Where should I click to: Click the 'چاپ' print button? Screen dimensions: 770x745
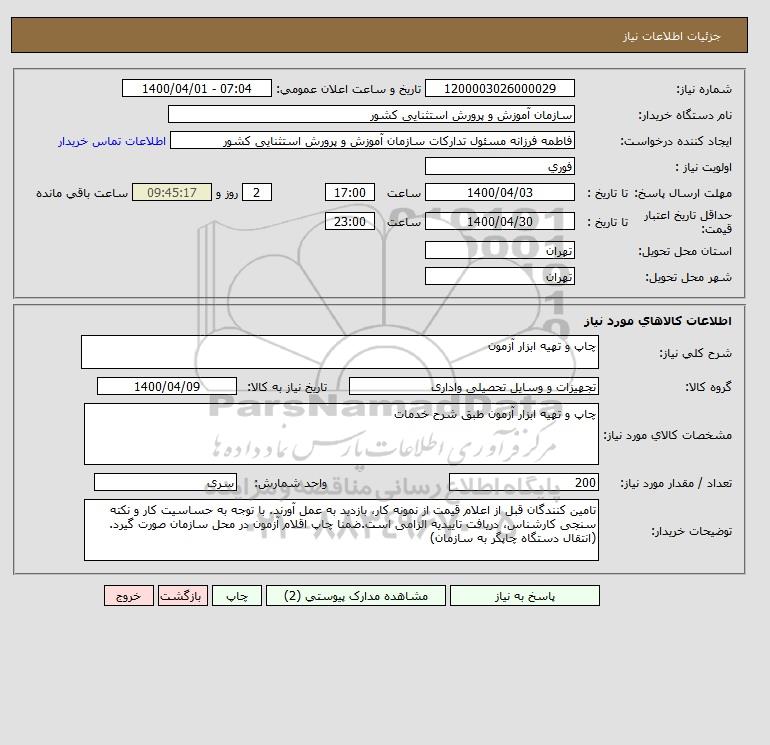[x=237, y=595]
